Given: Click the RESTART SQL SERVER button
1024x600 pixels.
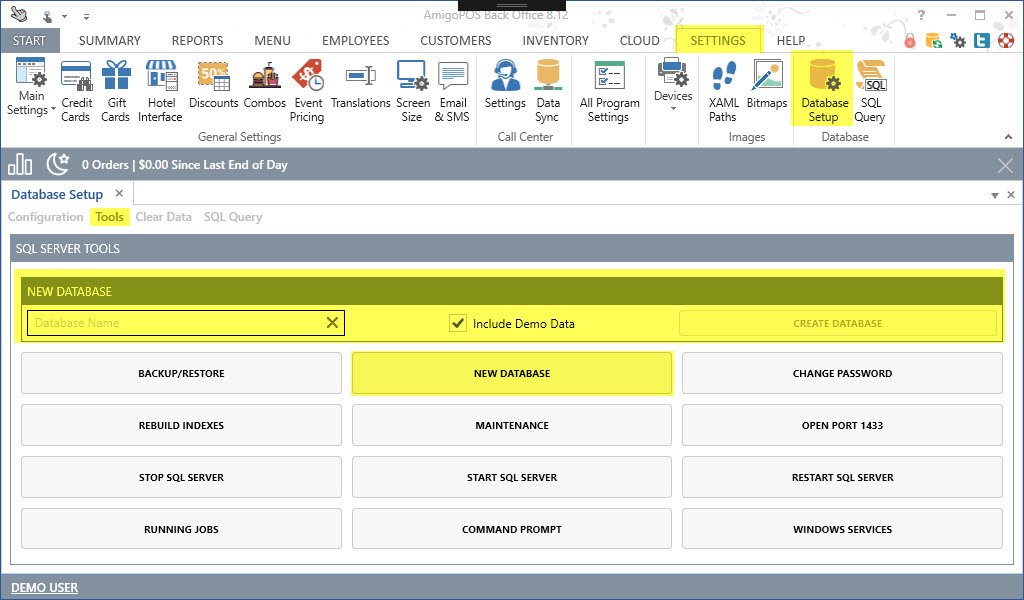Looking at the screenshot, I should click(x=842, y=477).
